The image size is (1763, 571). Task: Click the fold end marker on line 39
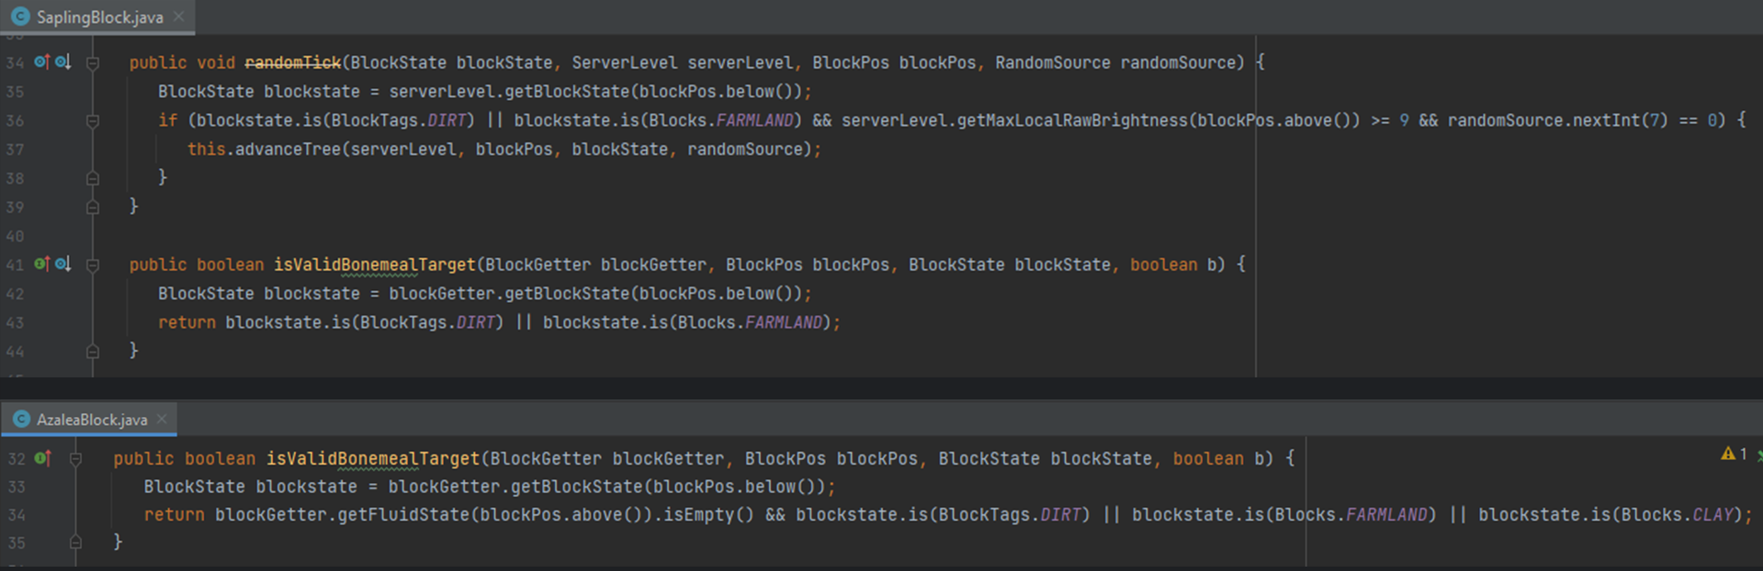pos(92,207)
